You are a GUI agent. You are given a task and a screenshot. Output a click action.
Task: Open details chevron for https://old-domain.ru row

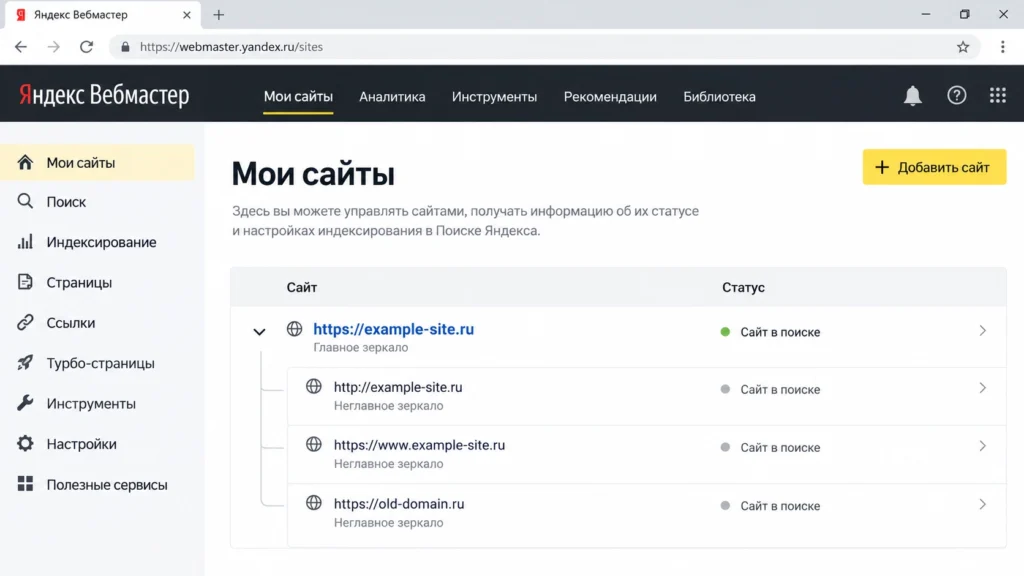pyautogui.click(x=982, y=504)
